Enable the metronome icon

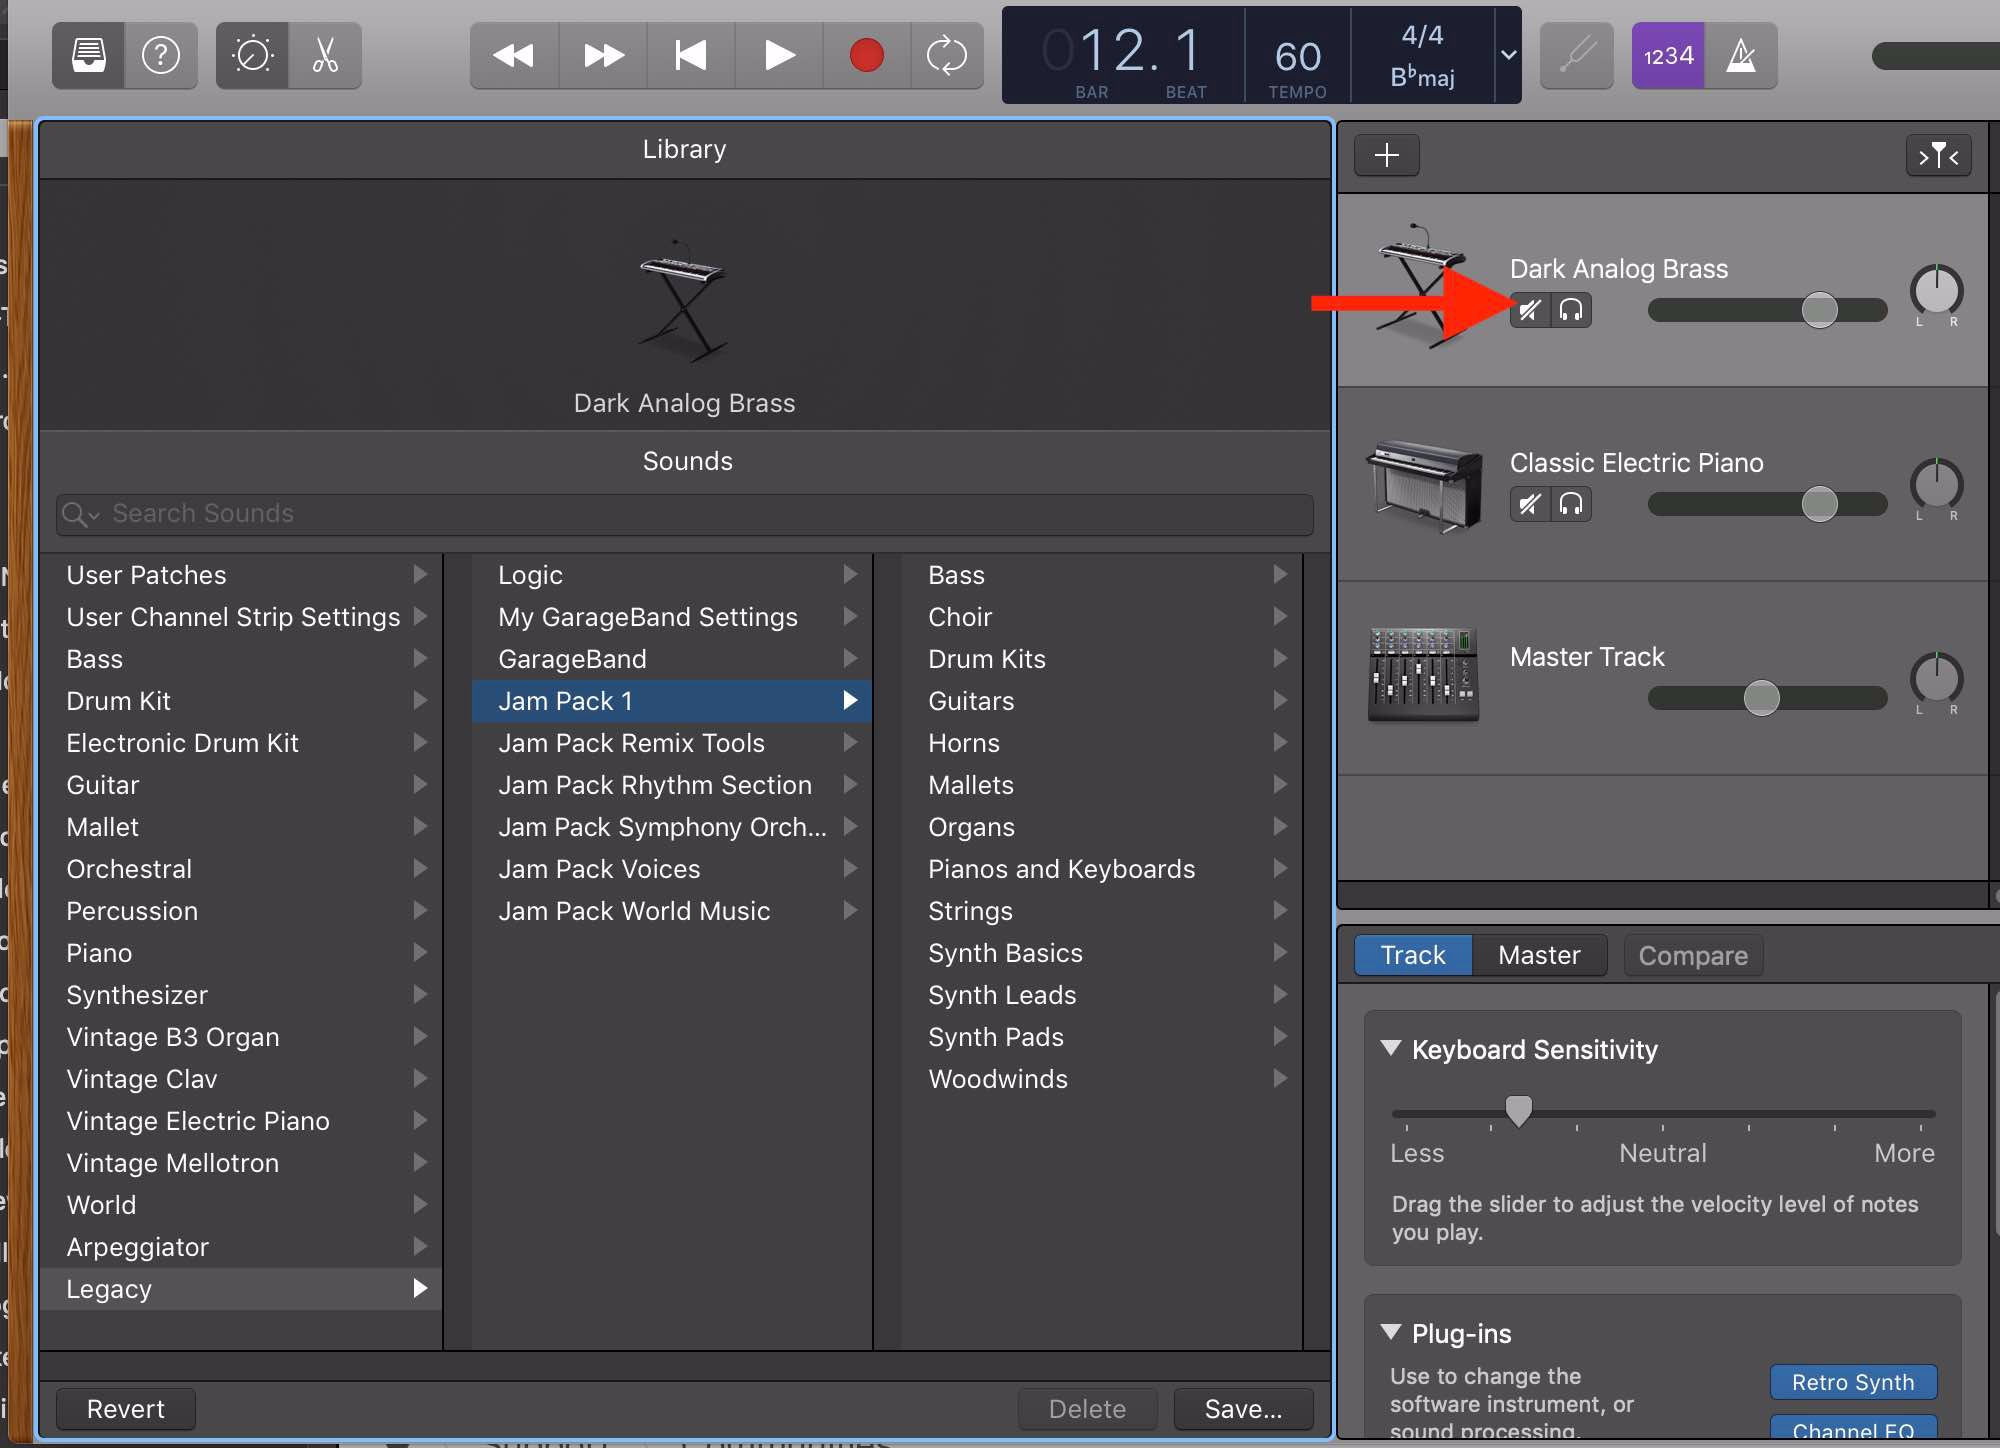point(1741,55)
